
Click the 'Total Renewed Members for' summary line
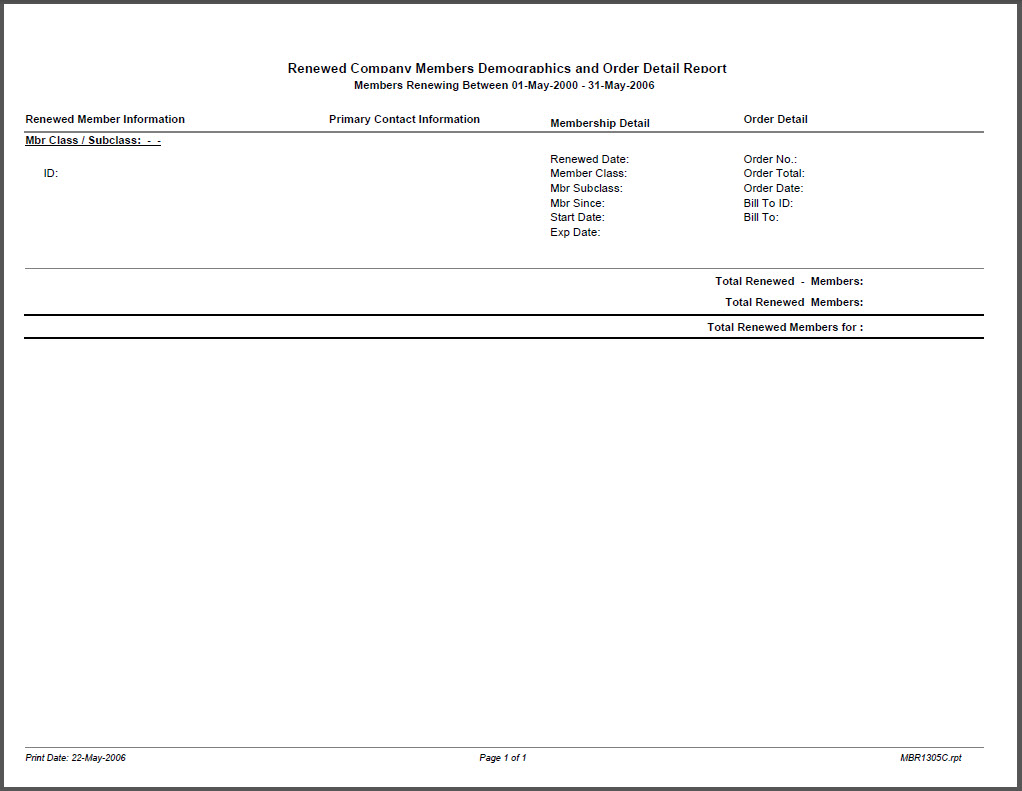(x=785, y=327)
